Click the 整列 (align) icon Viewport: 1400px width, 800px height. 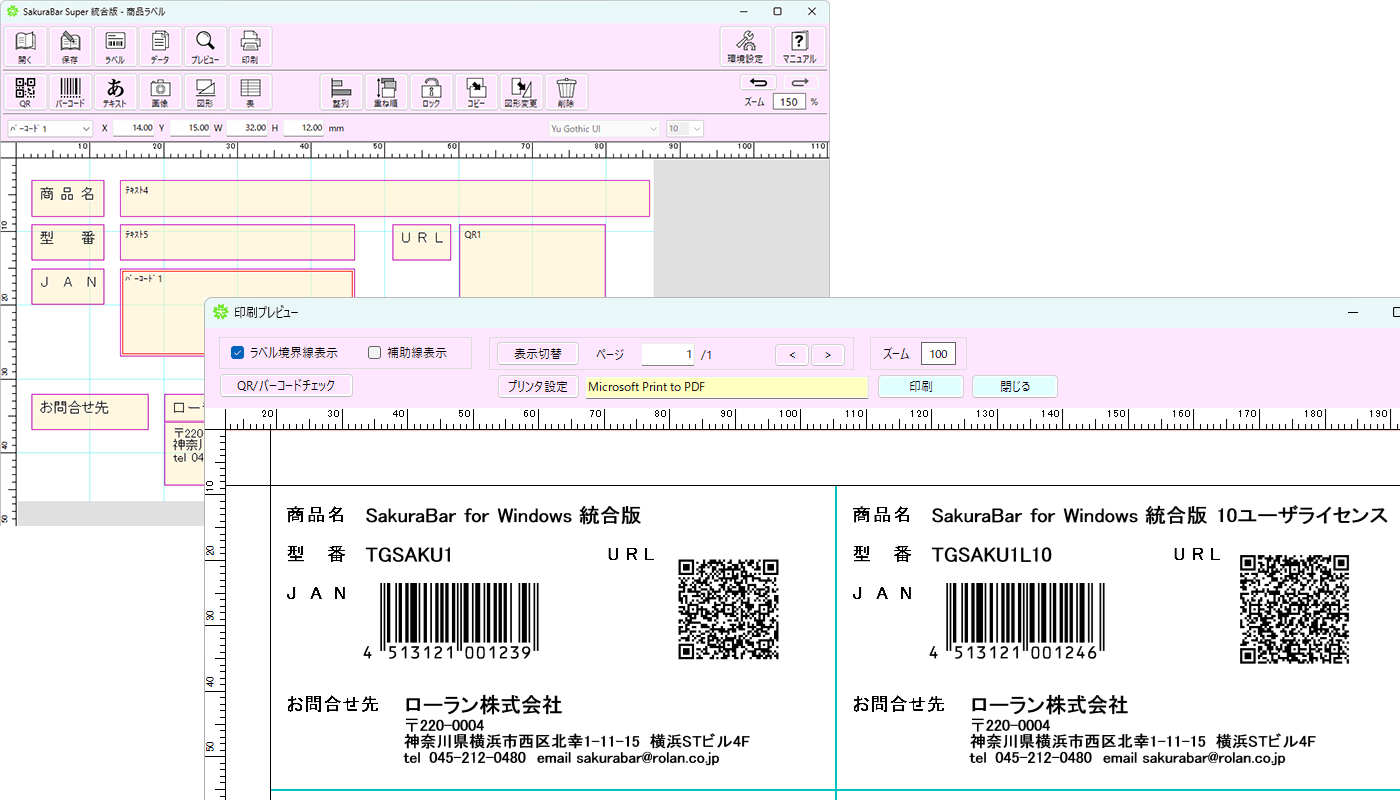coord(341,91)
